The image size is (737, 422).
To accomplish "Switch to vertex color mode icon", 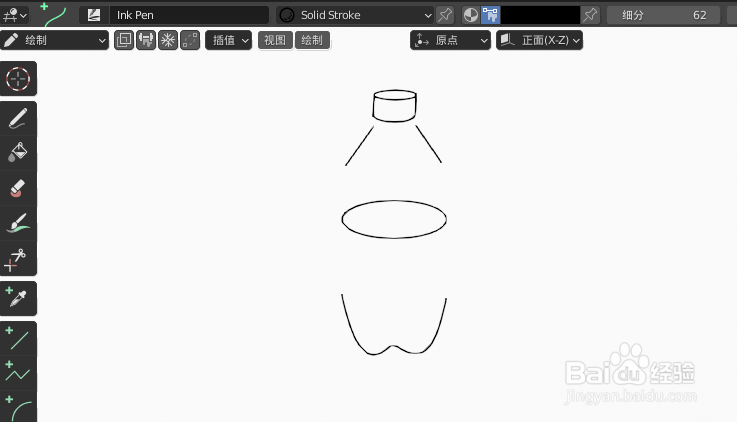I will [490, 15].
